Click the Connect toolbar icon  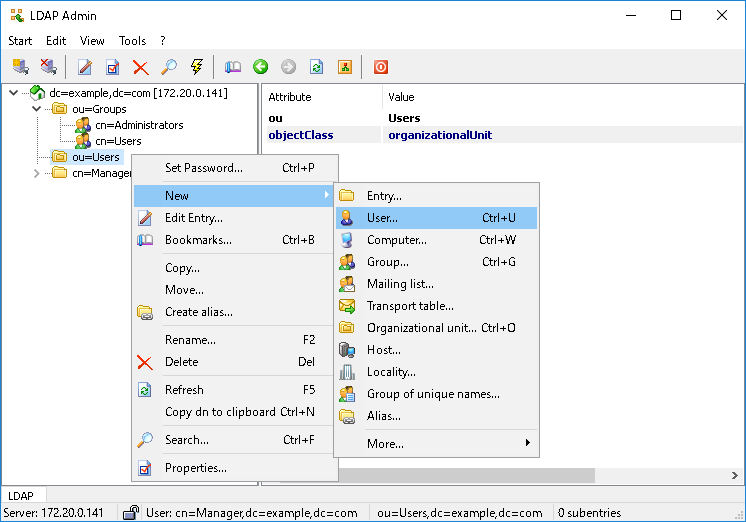coord(20,67)
